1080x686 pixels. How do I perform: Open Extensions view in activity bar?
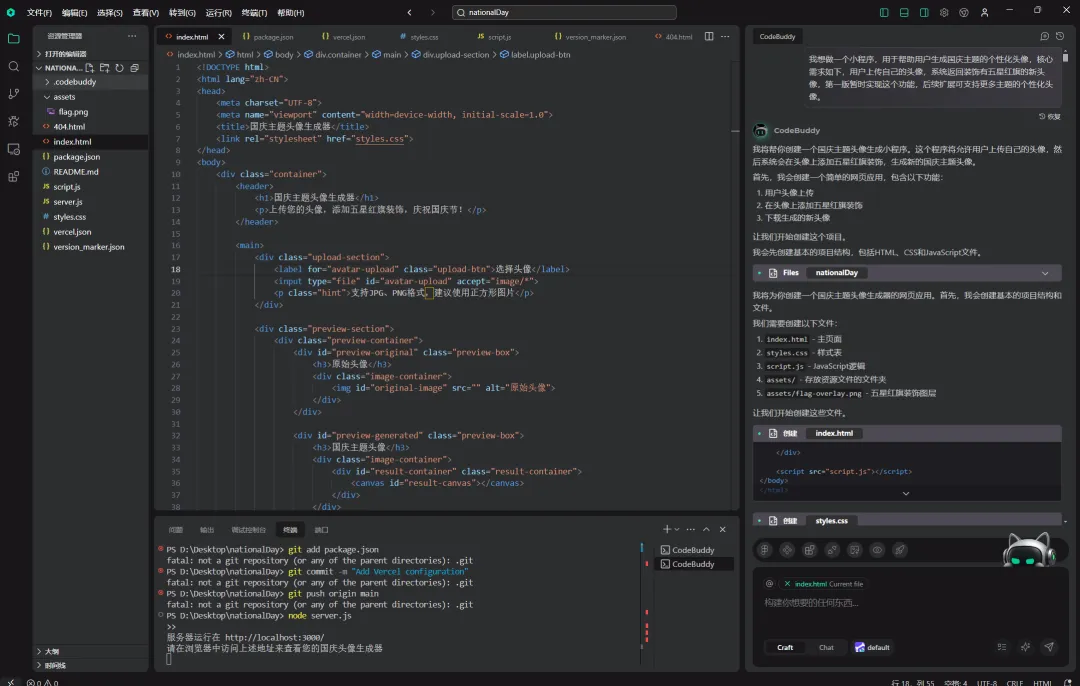[14, 177]
